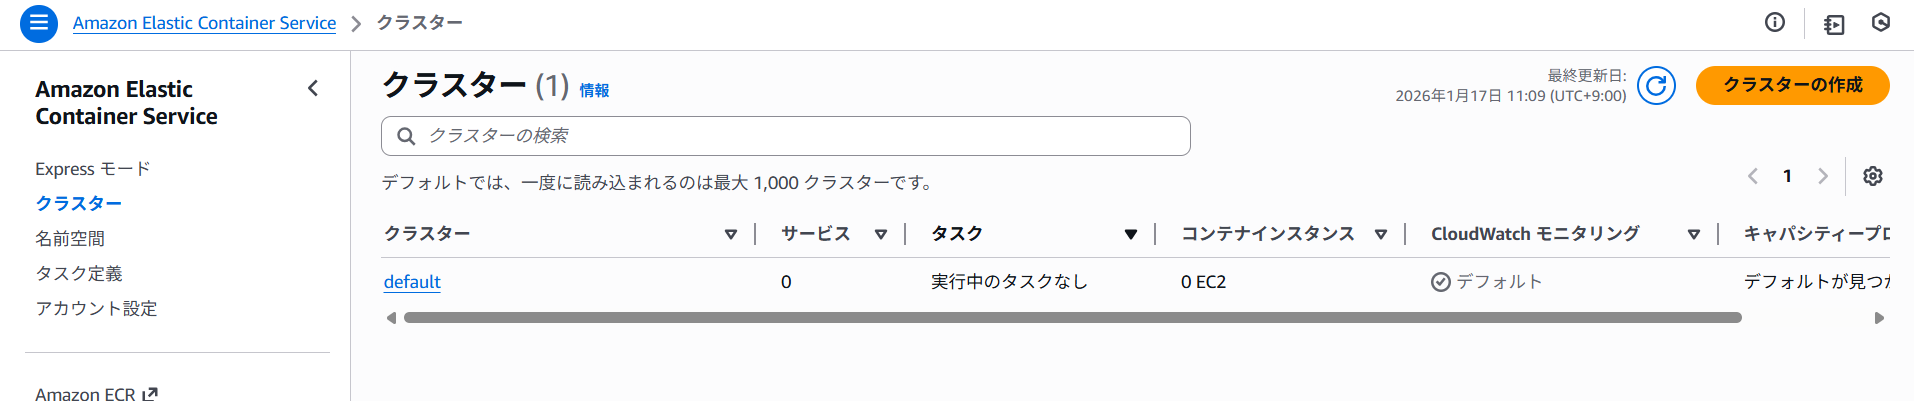Sort by サービス column arrow
The width and height of the screenshot is (1914, 401).
point(881,234)
